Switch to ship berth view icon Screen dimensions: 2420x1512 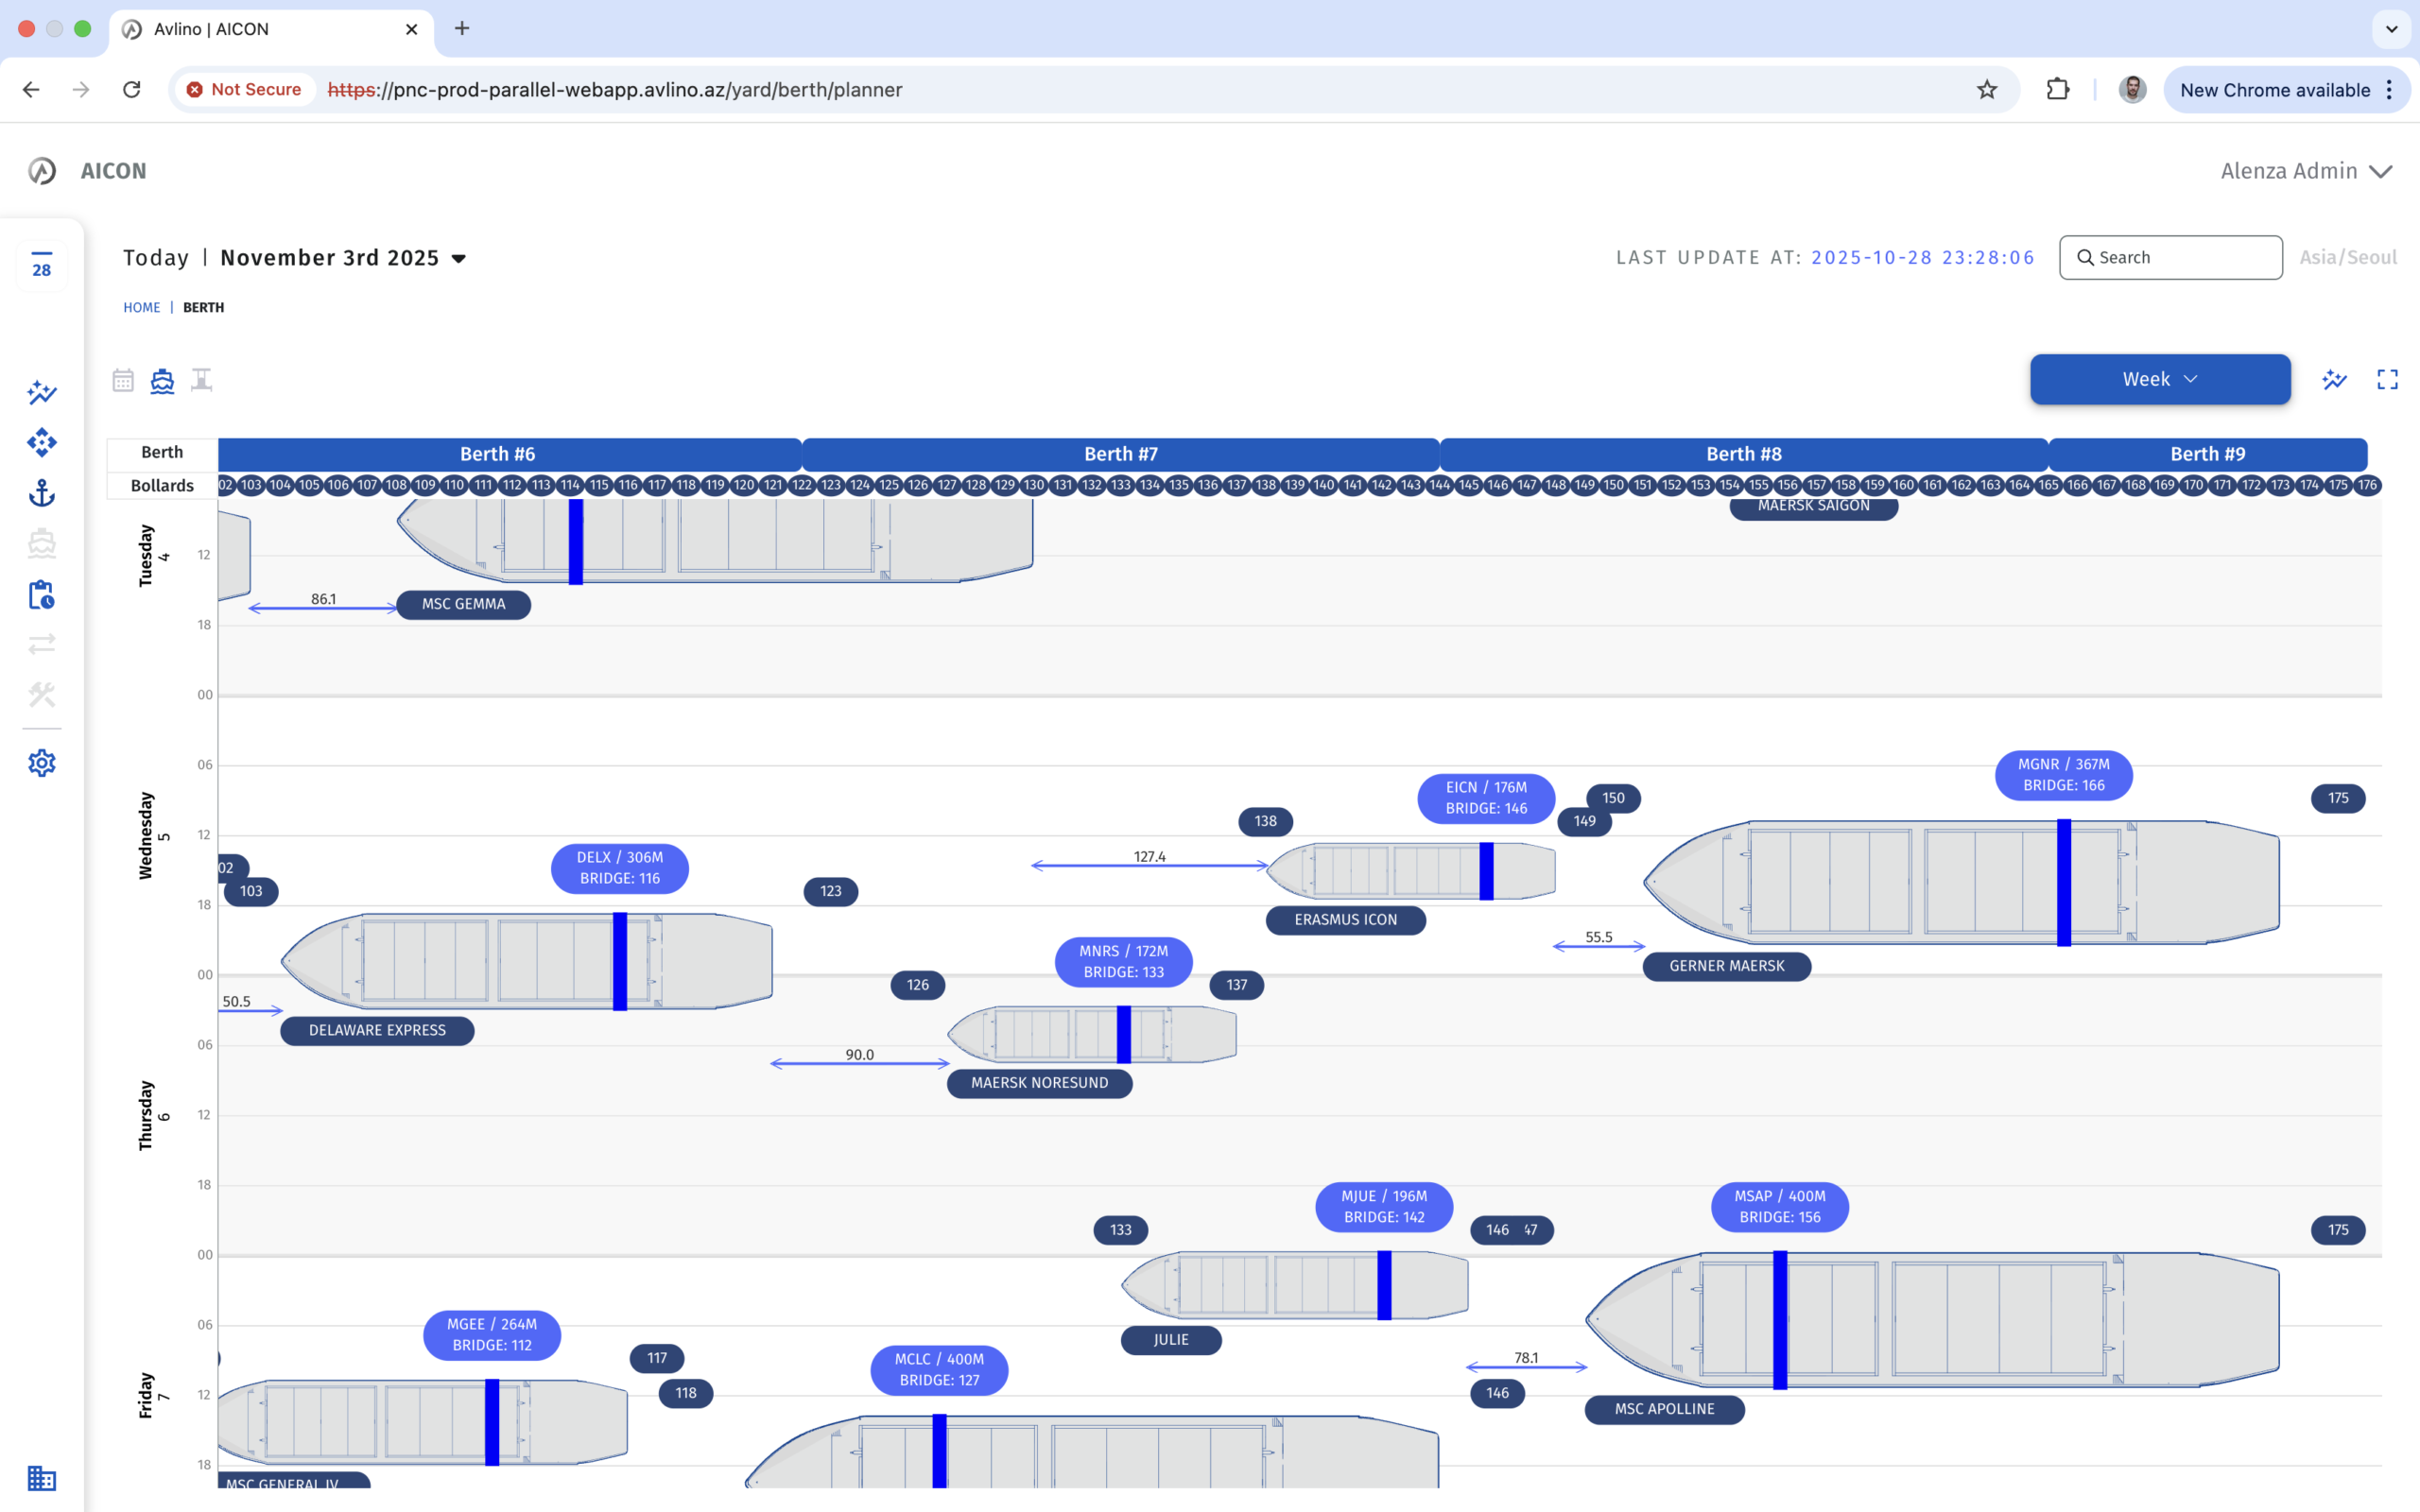tap(162, 380)
